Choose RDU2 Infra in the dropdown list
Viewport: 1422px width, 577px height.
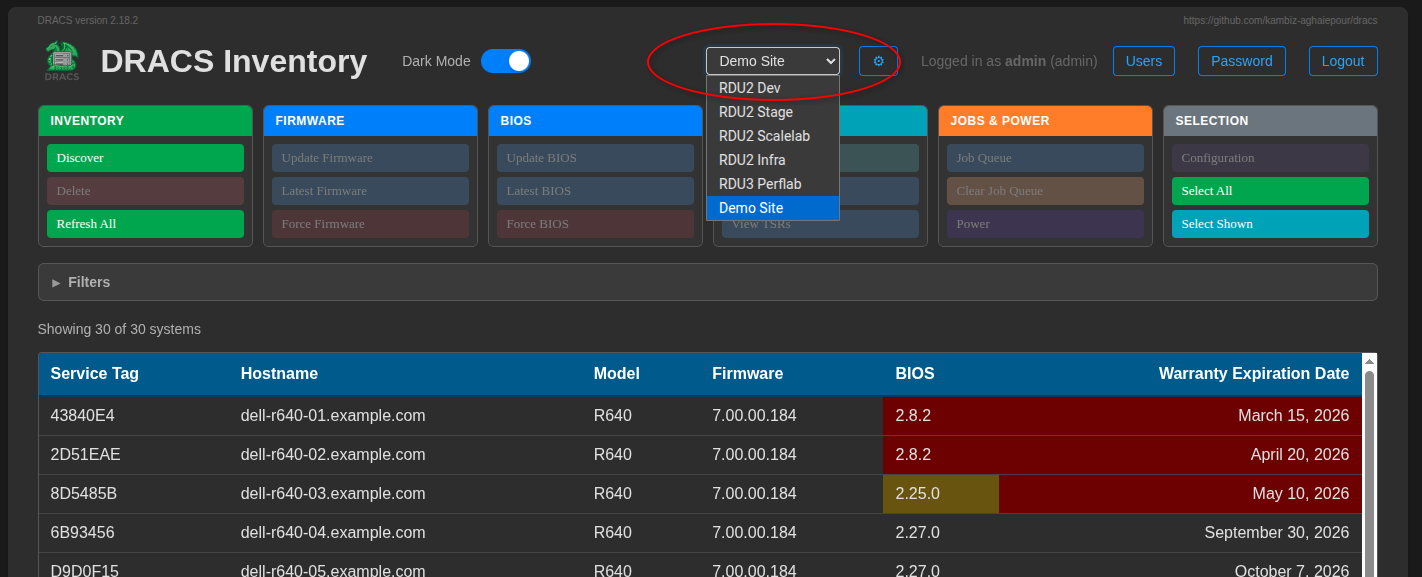(773, 160)
